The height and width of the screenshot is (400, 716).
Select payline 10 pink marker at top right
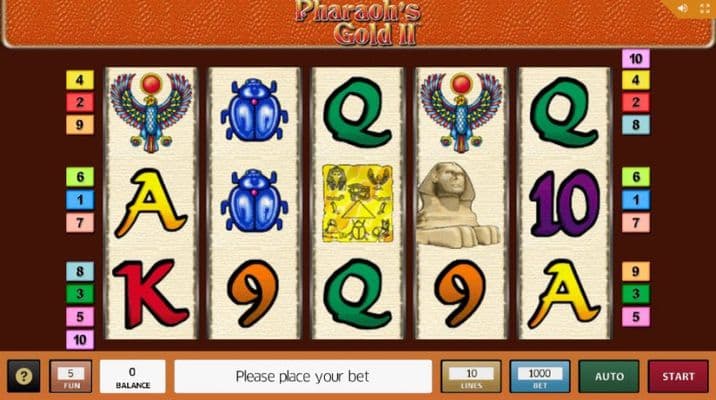tap(636, 59)
